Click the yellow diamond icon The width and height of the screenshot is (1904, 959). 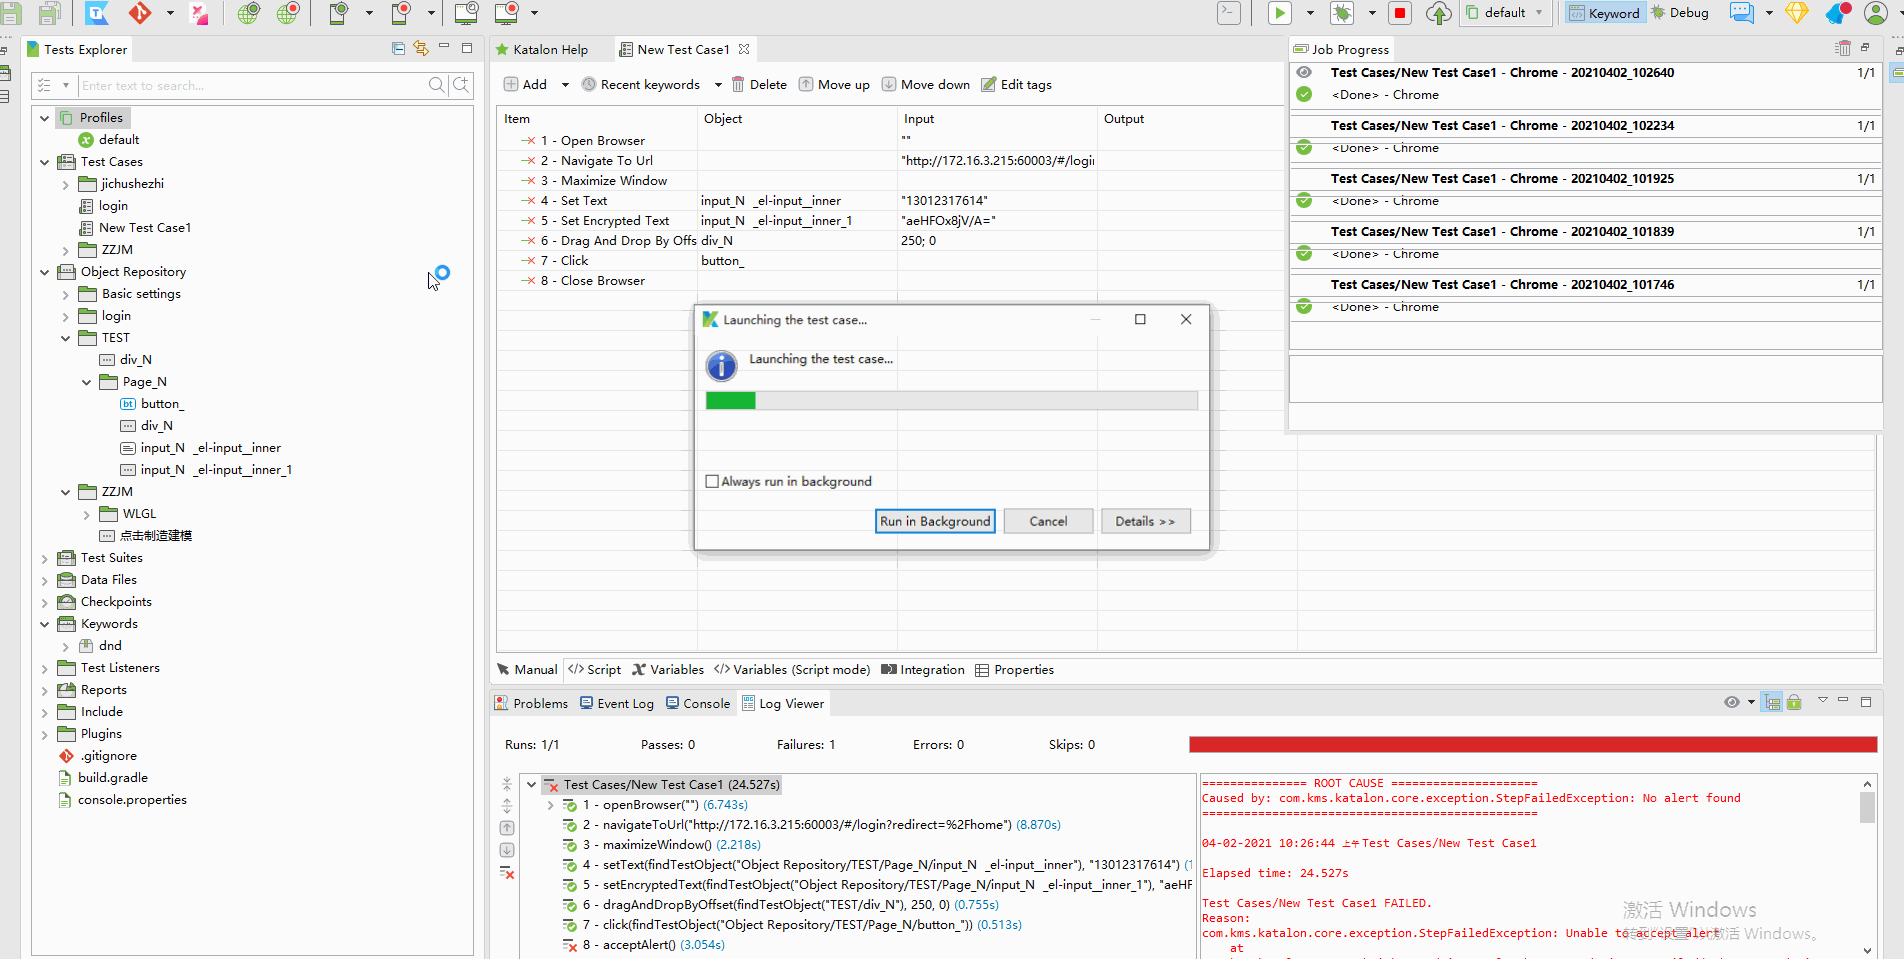1797,13
